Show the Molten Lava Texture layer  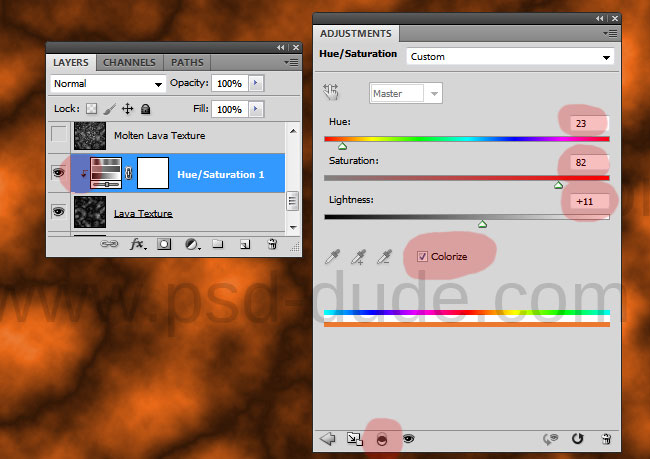click(x=59, y=134)
